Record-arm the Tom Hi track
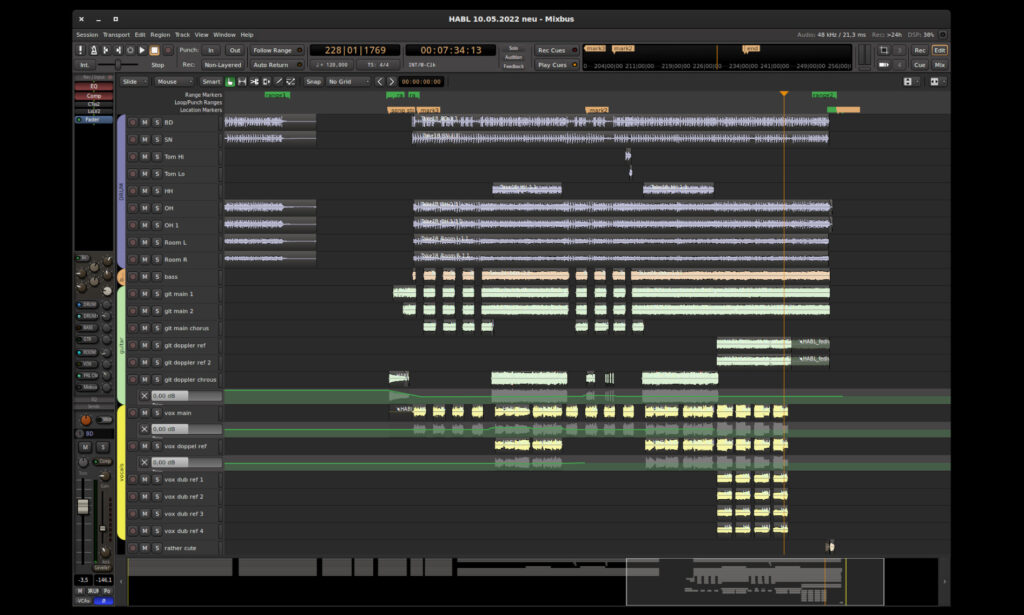The width and height of the screenshot is (1024, 615). 133,157
